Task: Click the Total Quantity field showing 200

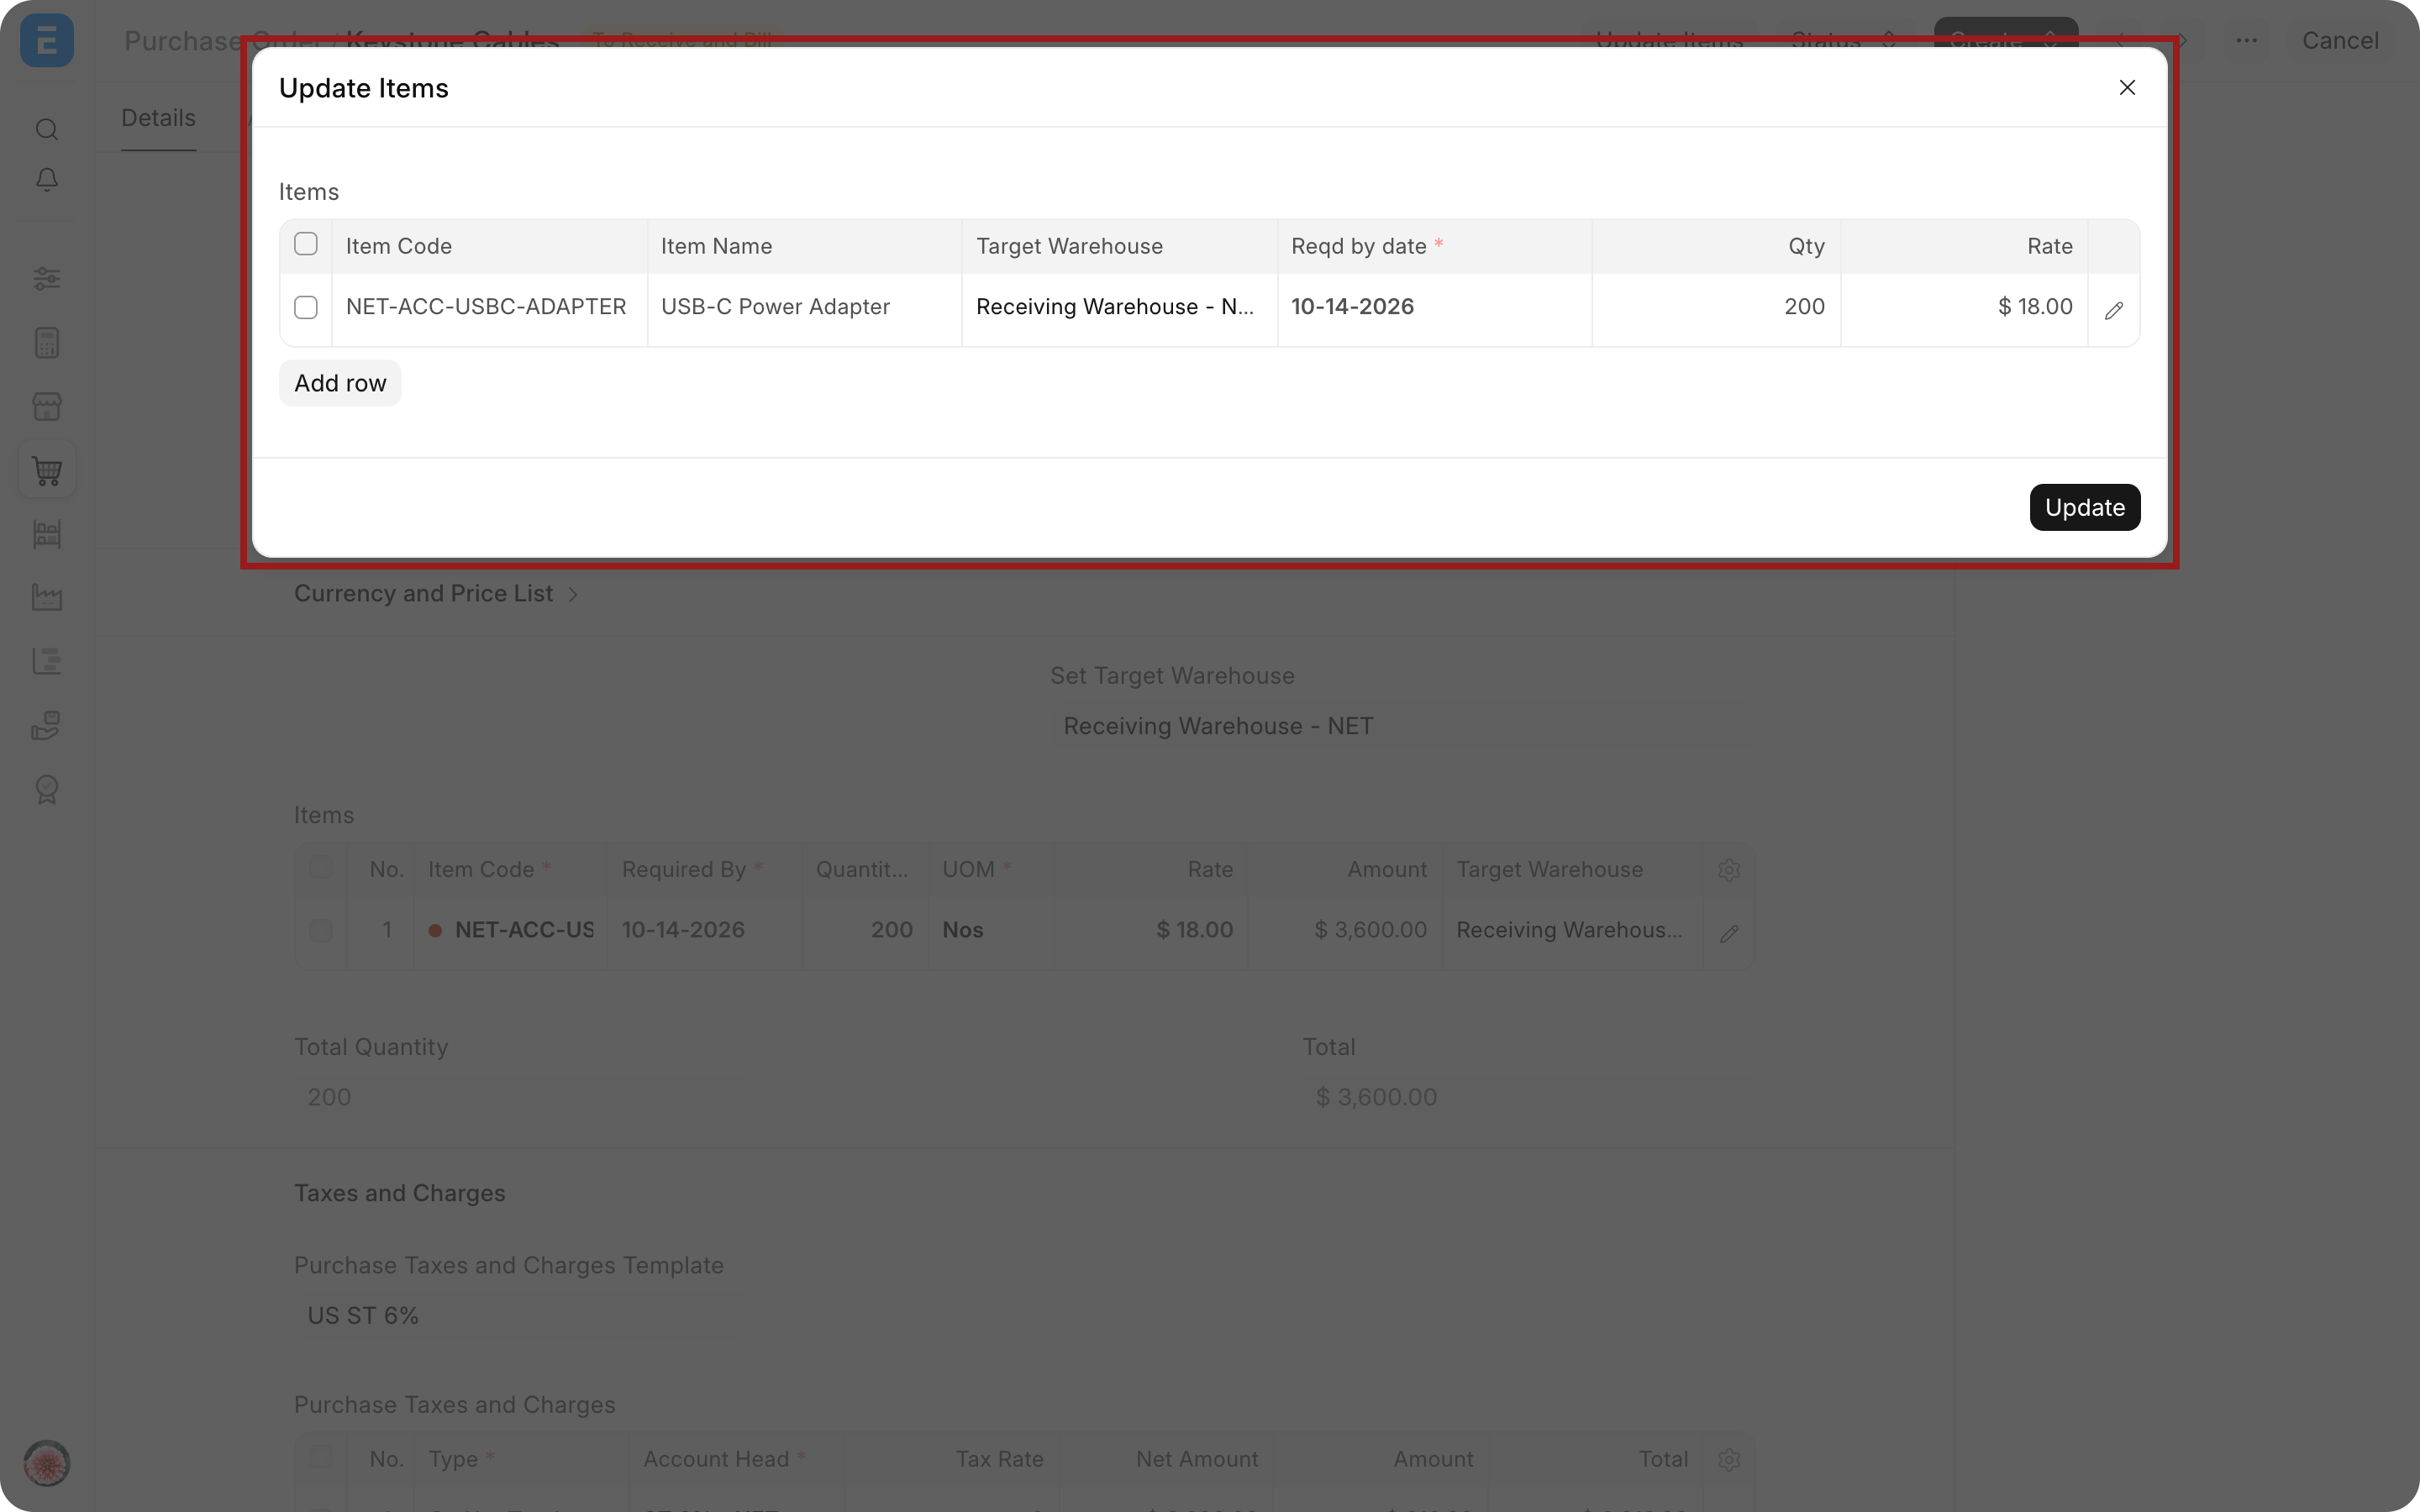Action: (x=520, y=1097)
